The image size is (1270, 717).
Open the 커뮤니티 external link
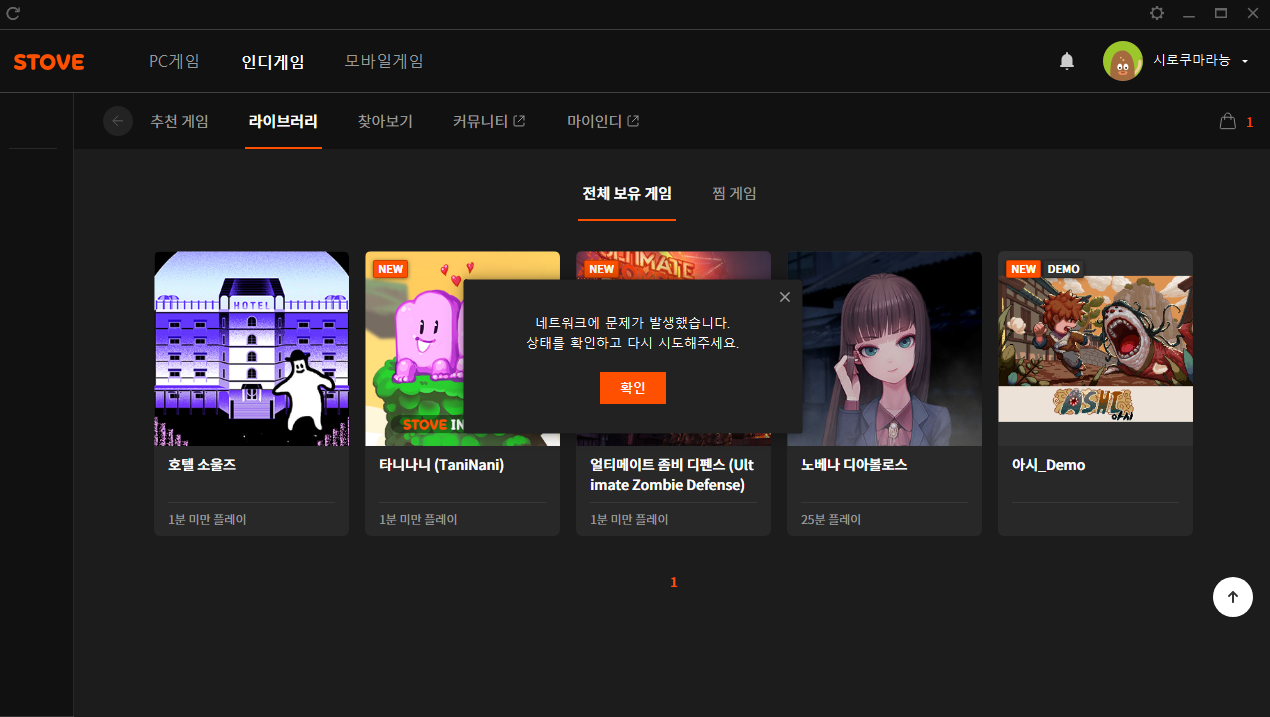pos(488,121)
